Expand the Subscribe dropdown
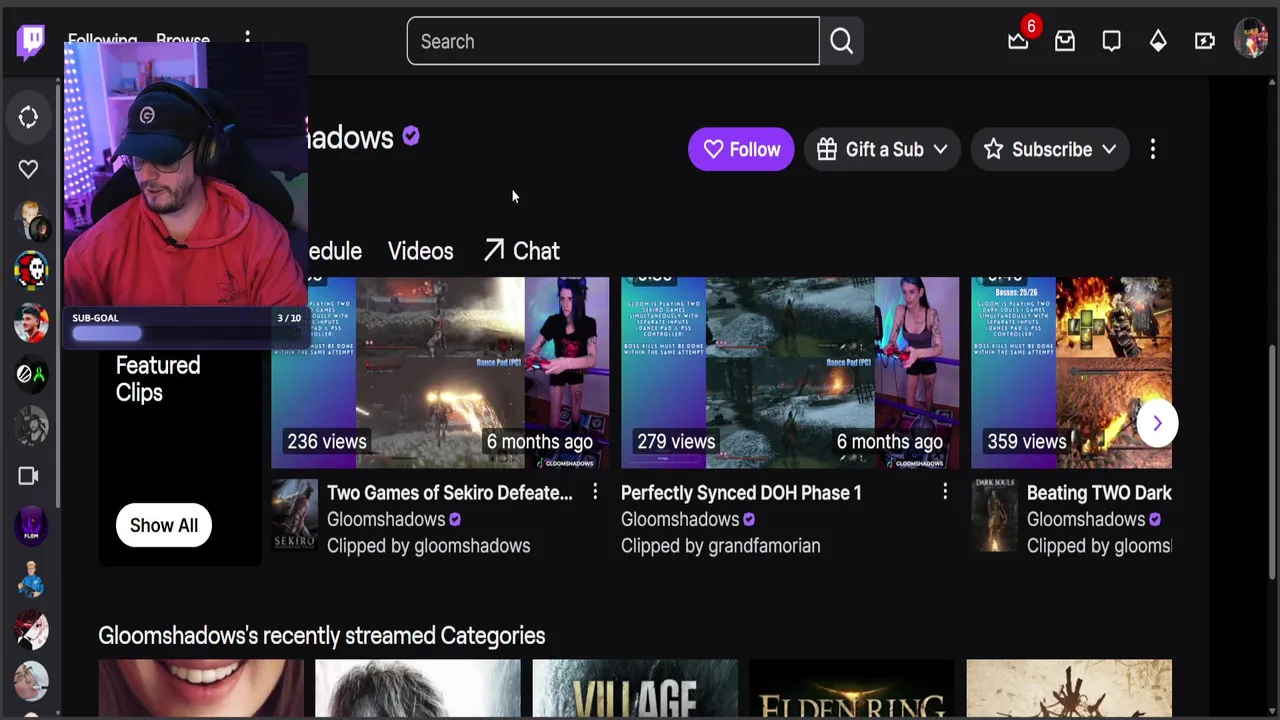Viewport: 1280px width, 720px height. pos(1050,149)
